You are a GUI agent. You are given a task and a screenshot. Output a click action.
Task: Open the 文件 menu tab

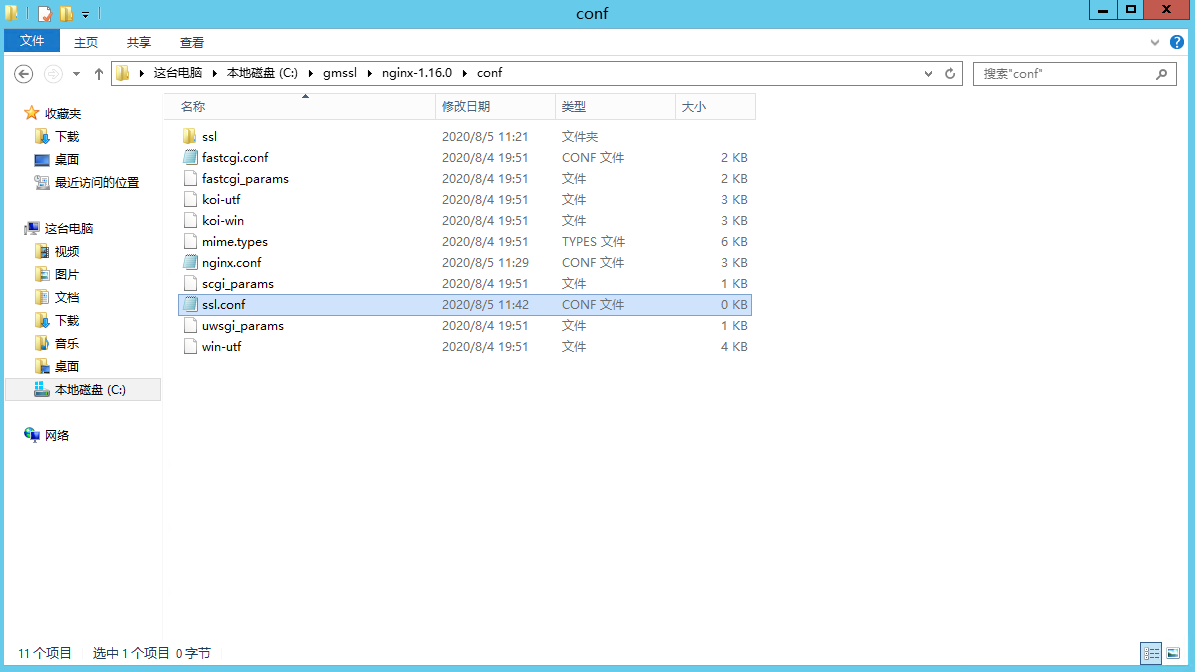coord(32,41)
